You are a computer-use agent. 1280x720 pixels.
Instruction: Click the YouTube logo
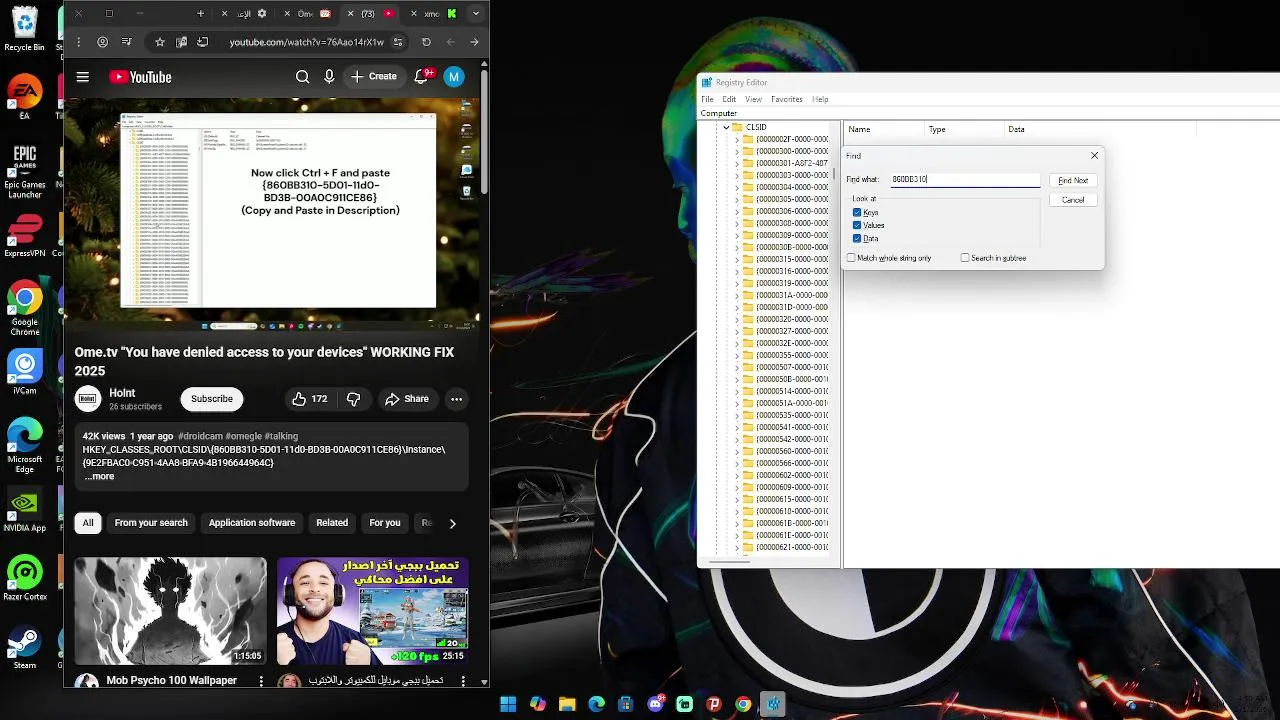tap(140, 77)
